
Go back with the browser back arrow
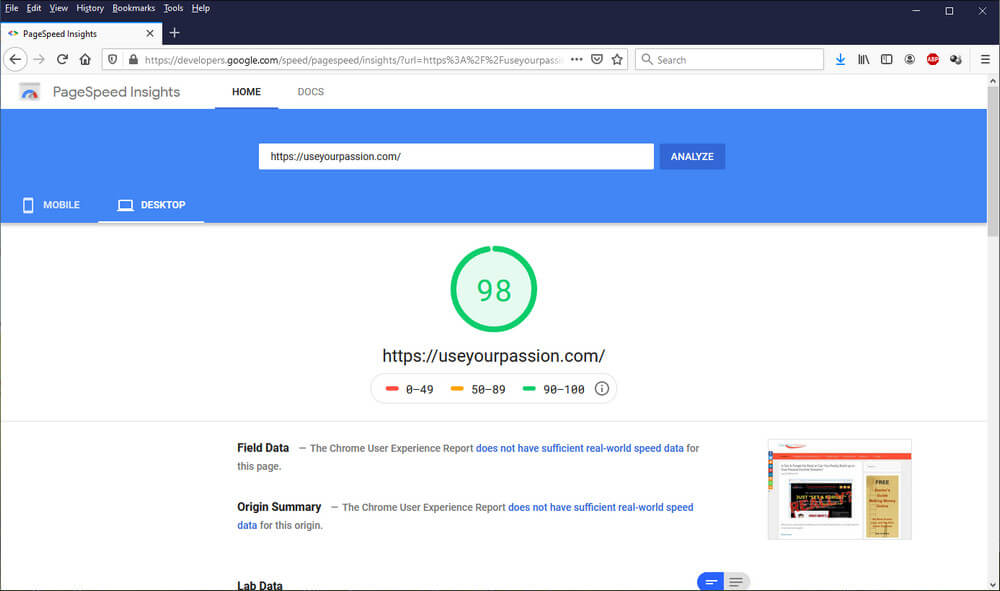[15, 59]
